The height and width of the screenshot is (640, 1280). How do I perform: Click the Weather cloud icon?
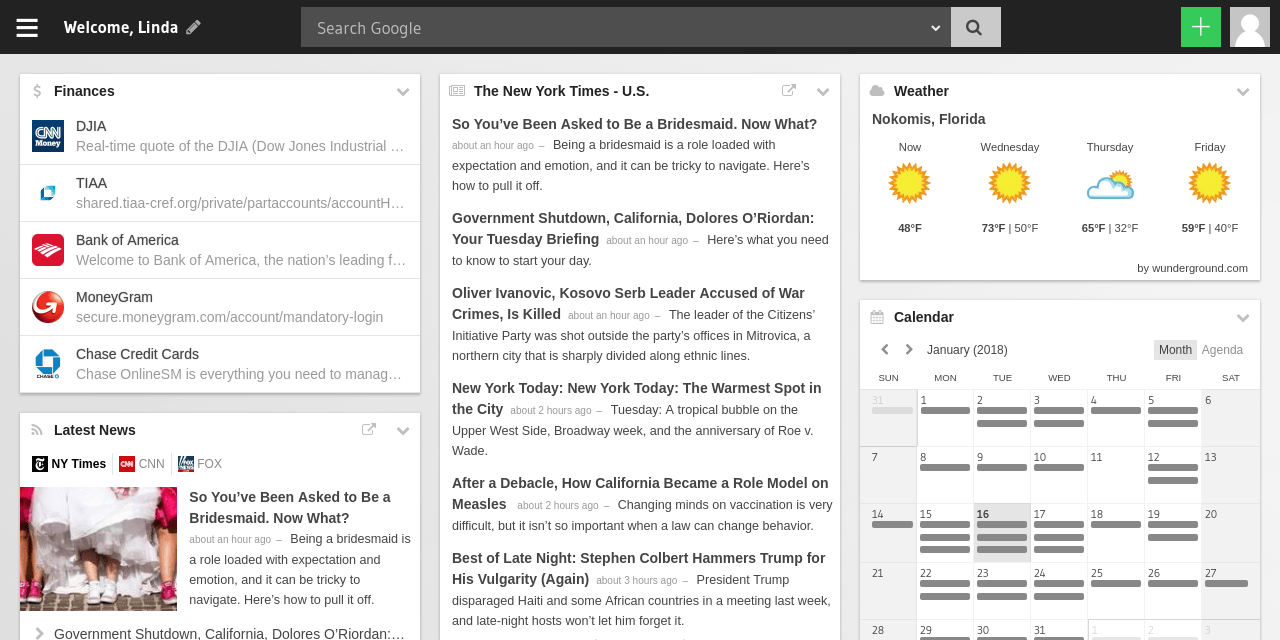click(877, 91)
